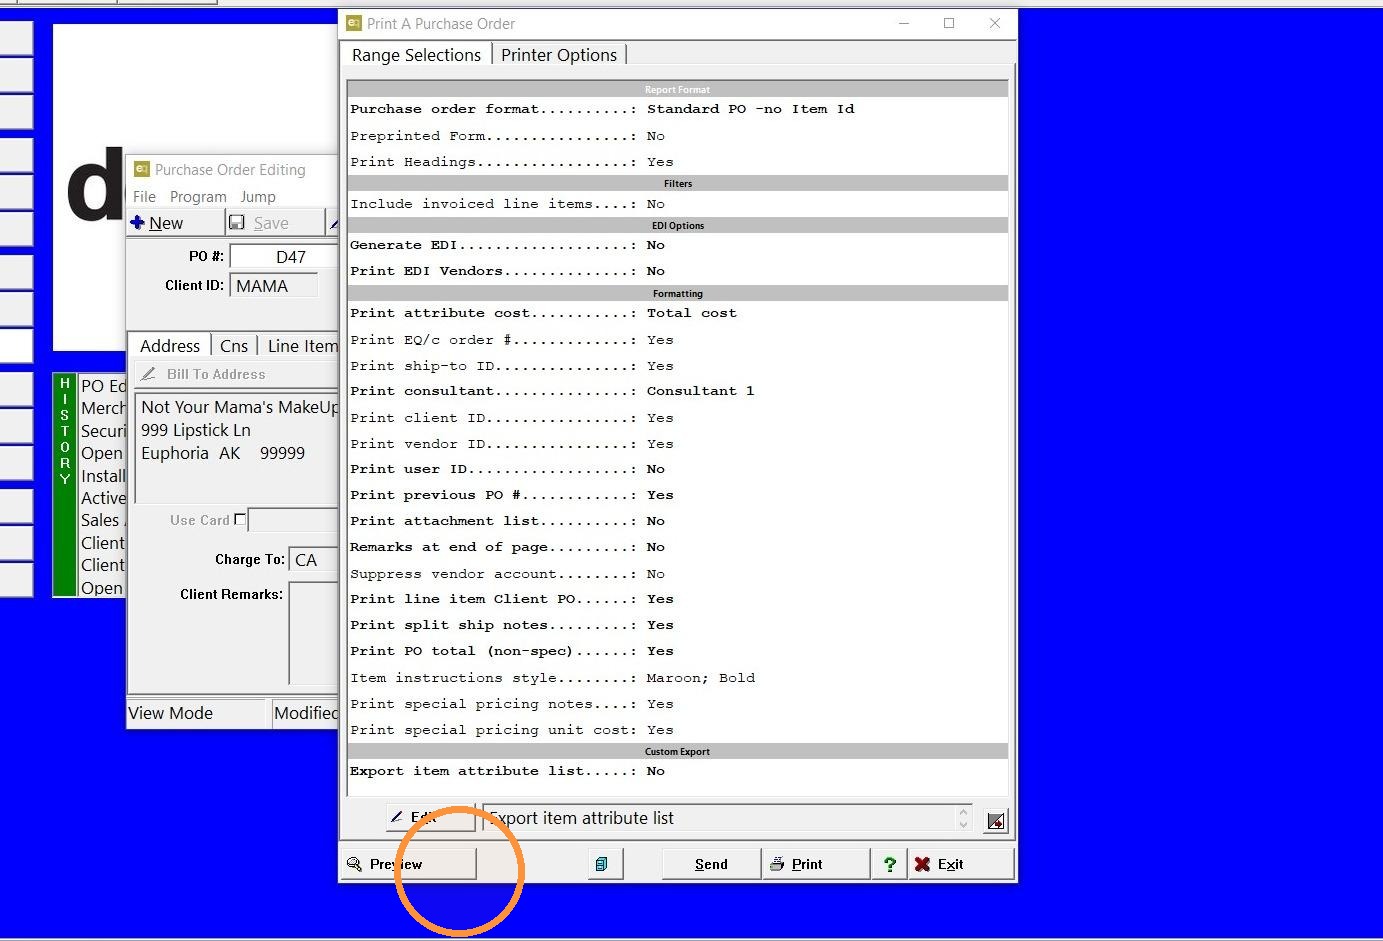Select the Print ship-to ID row
The image size is (1383, 941).
click(x=677, y=366)
